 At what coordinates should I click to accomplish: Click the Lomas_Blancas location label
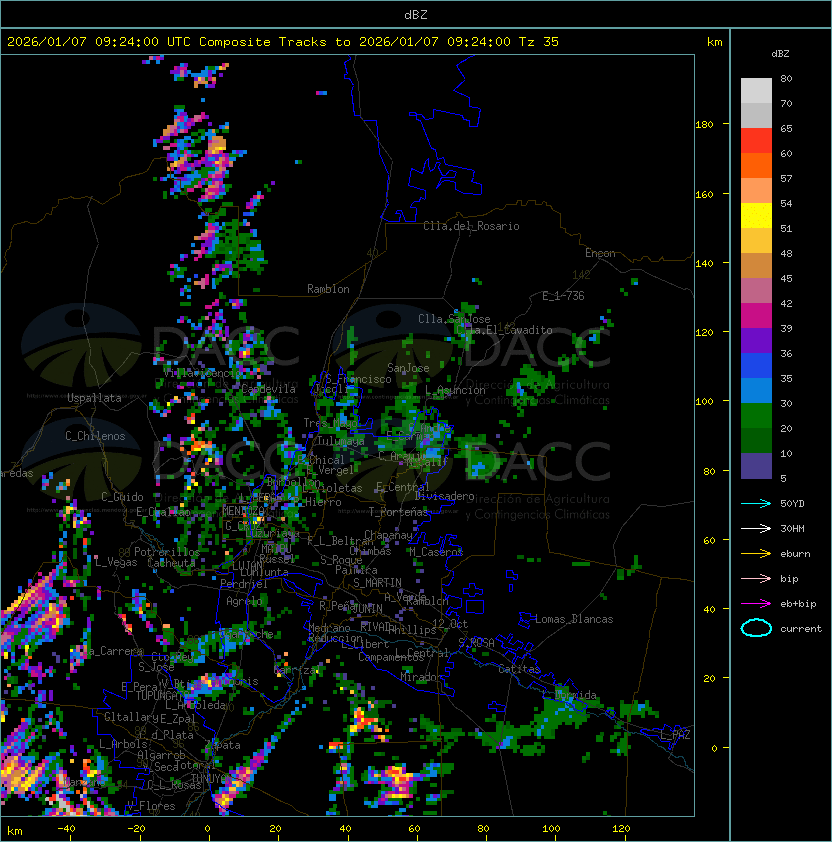[574, 619]
